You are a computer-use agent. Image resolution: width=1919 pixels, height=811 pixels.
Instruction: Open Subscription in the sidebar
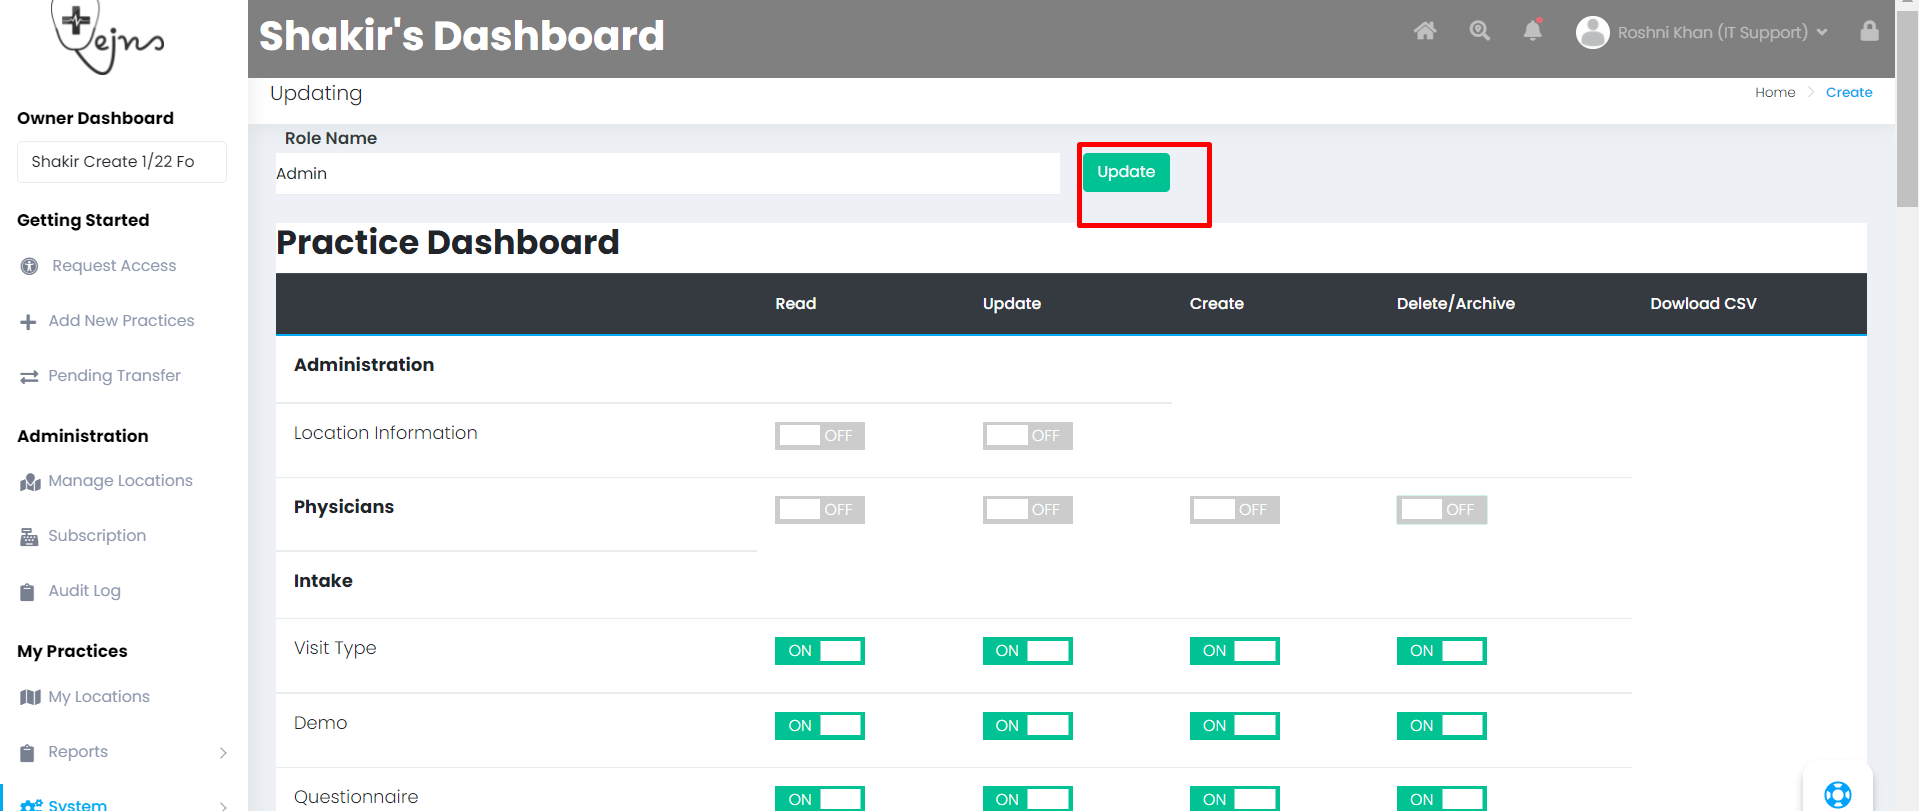(97, 536)
